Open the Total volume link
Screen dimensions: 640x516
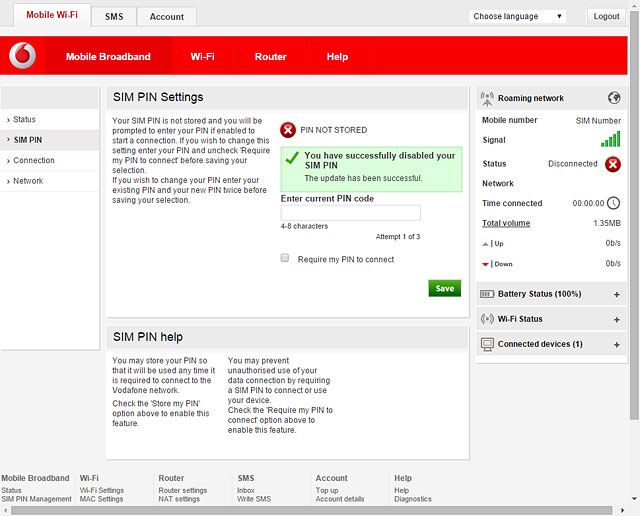point(506,223)
